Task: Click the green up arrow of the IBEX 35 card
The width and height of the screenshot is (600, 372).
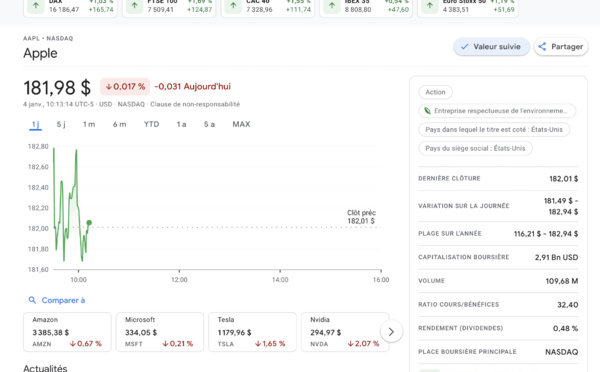Action: [332, 6]
